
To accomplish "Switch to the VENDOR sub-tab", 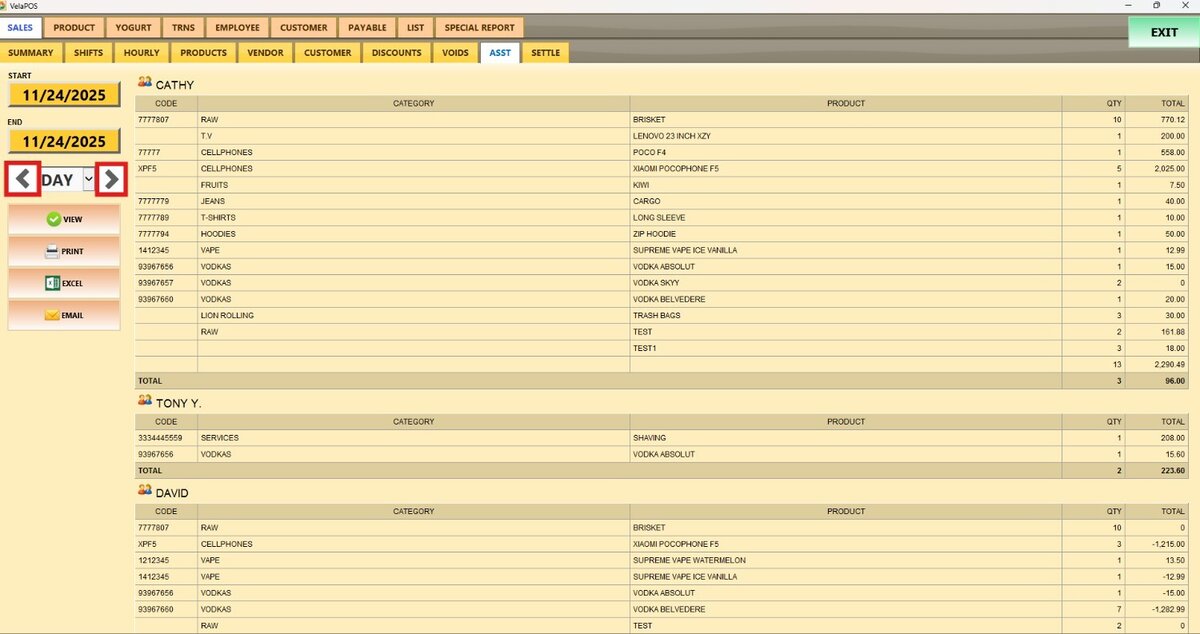I will pos(265,52).
